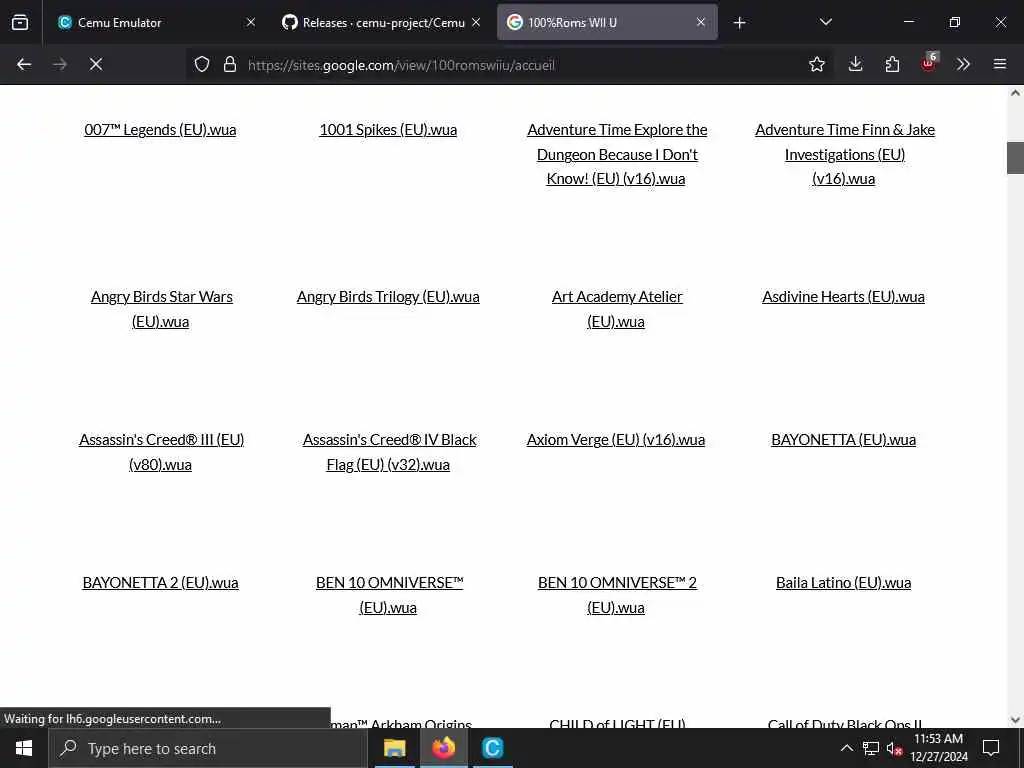Open Baila Latino (EU).wua link

843,583
